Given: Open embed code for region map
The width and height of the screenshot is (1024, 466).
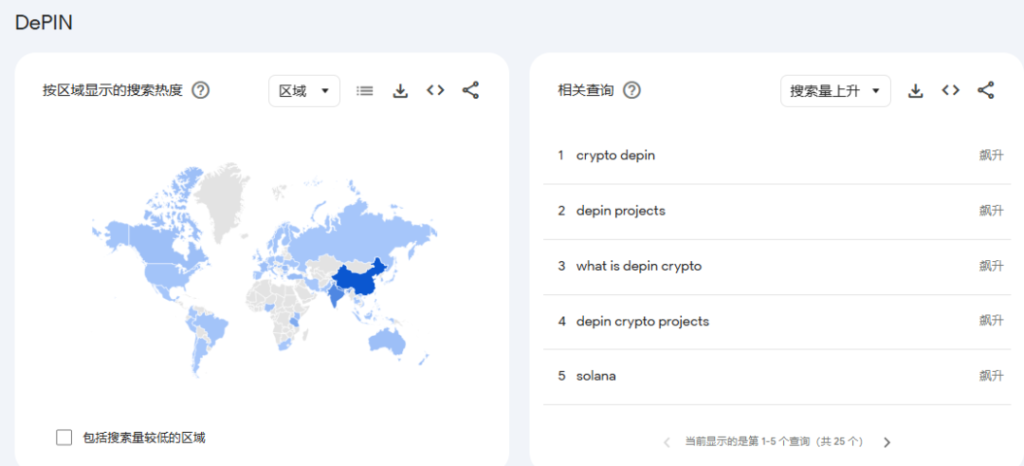Looking at the screenshot, I should point(435,91).
